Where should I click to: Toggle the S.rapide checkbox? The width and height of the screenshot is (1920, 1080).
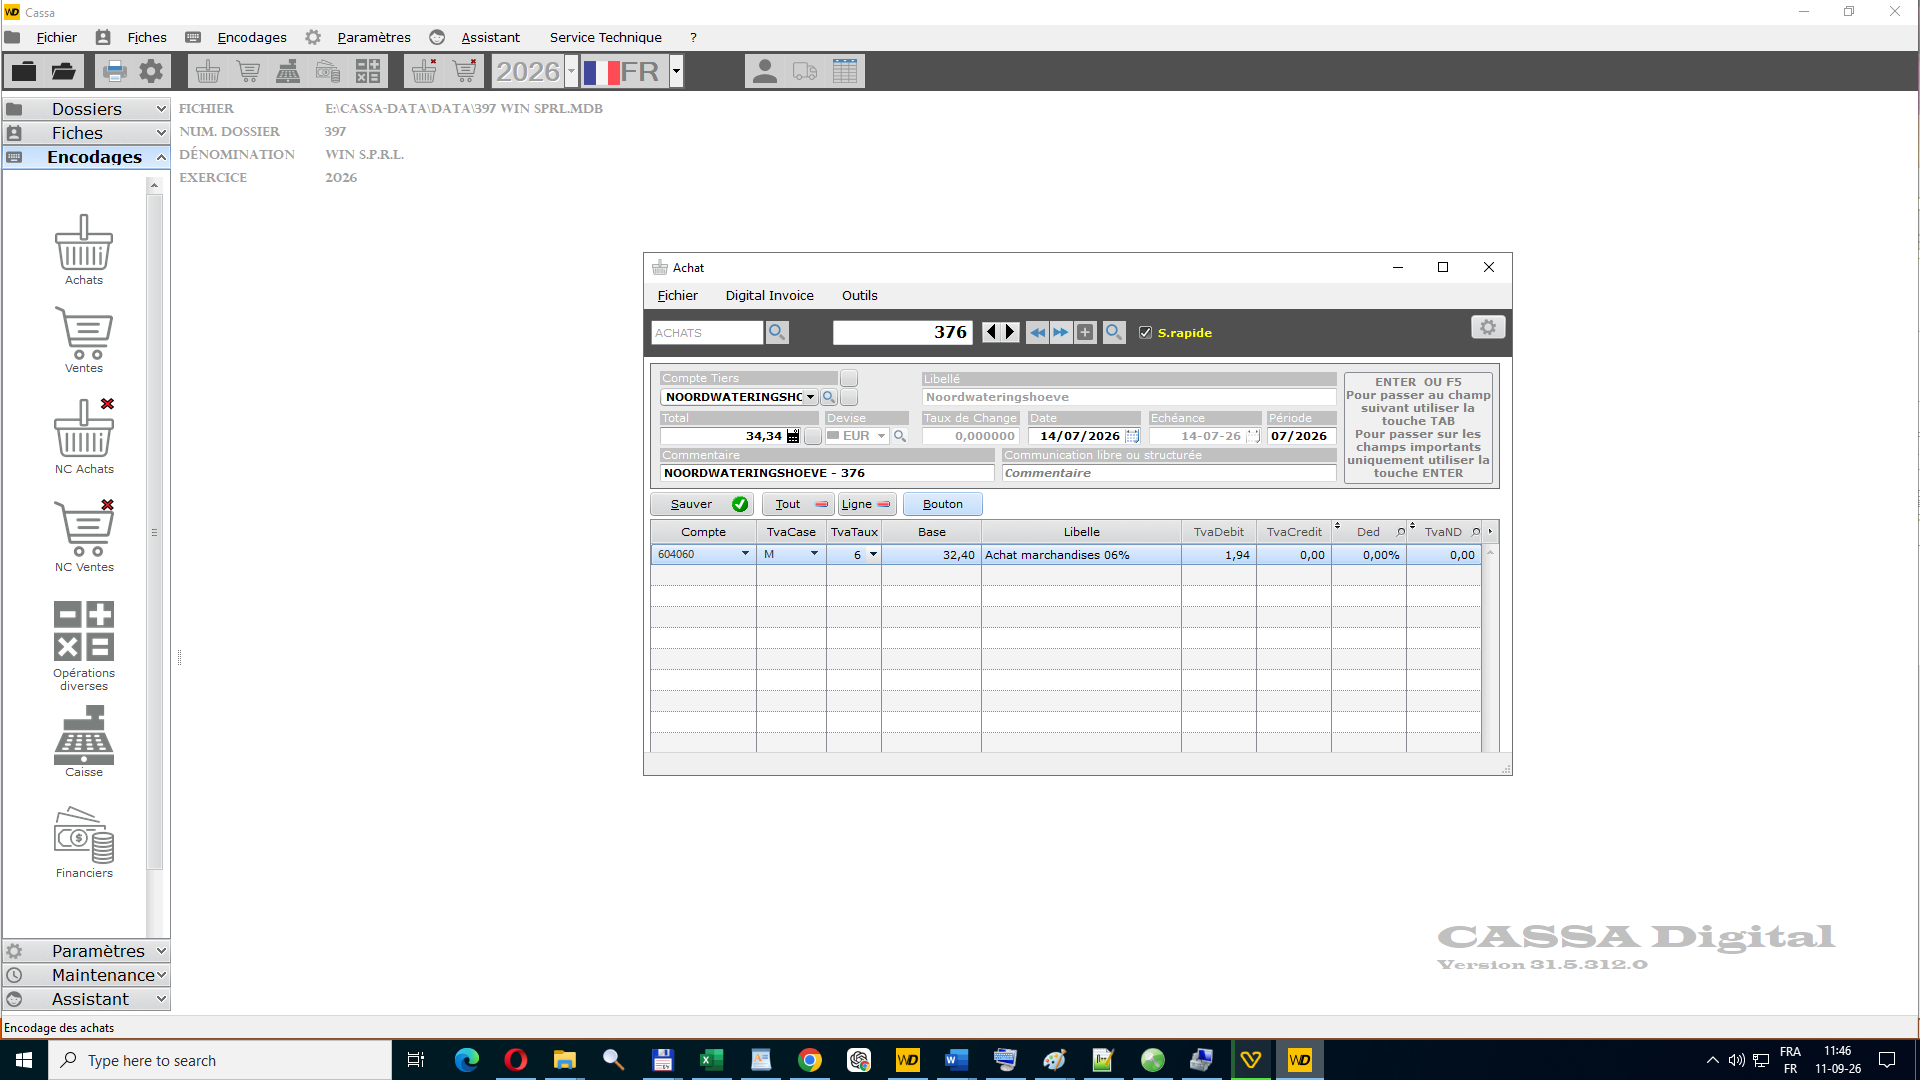pos(1146,333)
